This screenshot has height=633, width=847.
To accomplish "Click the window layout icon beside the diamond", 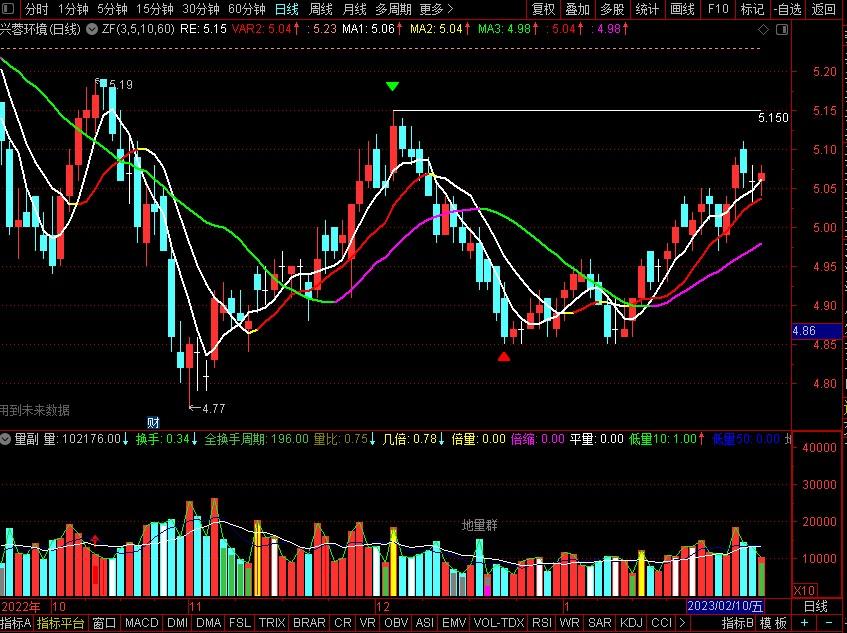I will pos(782,30).
